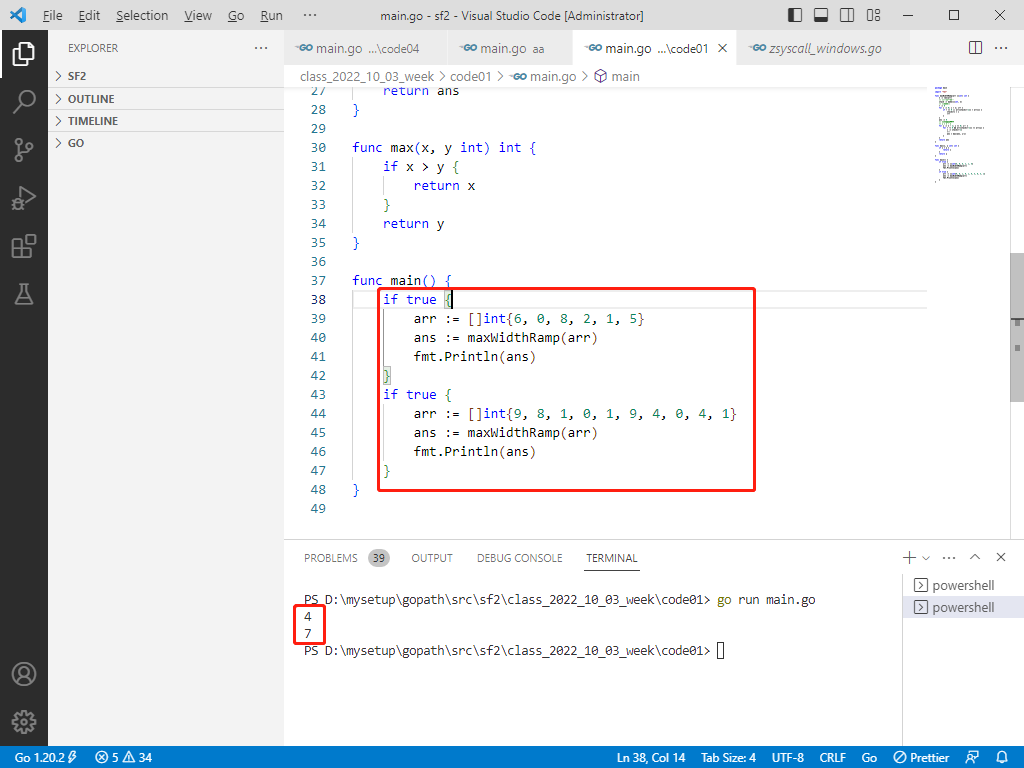Close the main.go code01 tab
Image resolution: width=1024 pixels, height=768 pixels.
click(722, 48)
